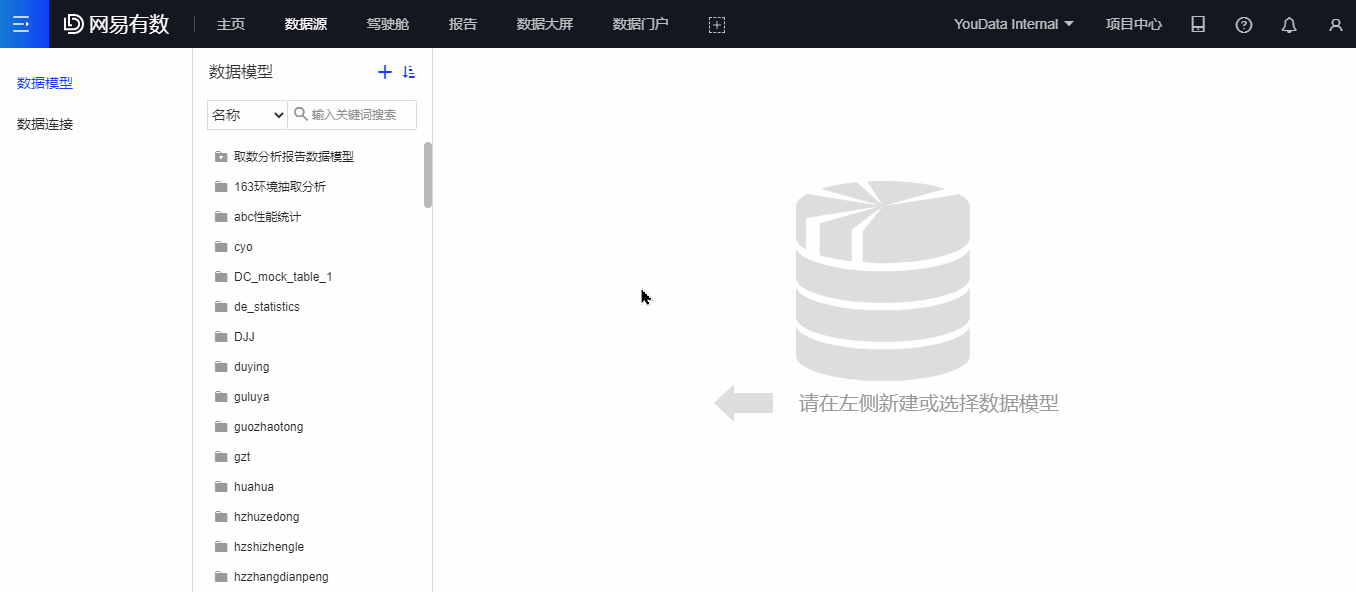Viewport: 1356px width, 592px height.
Task: Open the user account icon
Action: pos(1335,24)
